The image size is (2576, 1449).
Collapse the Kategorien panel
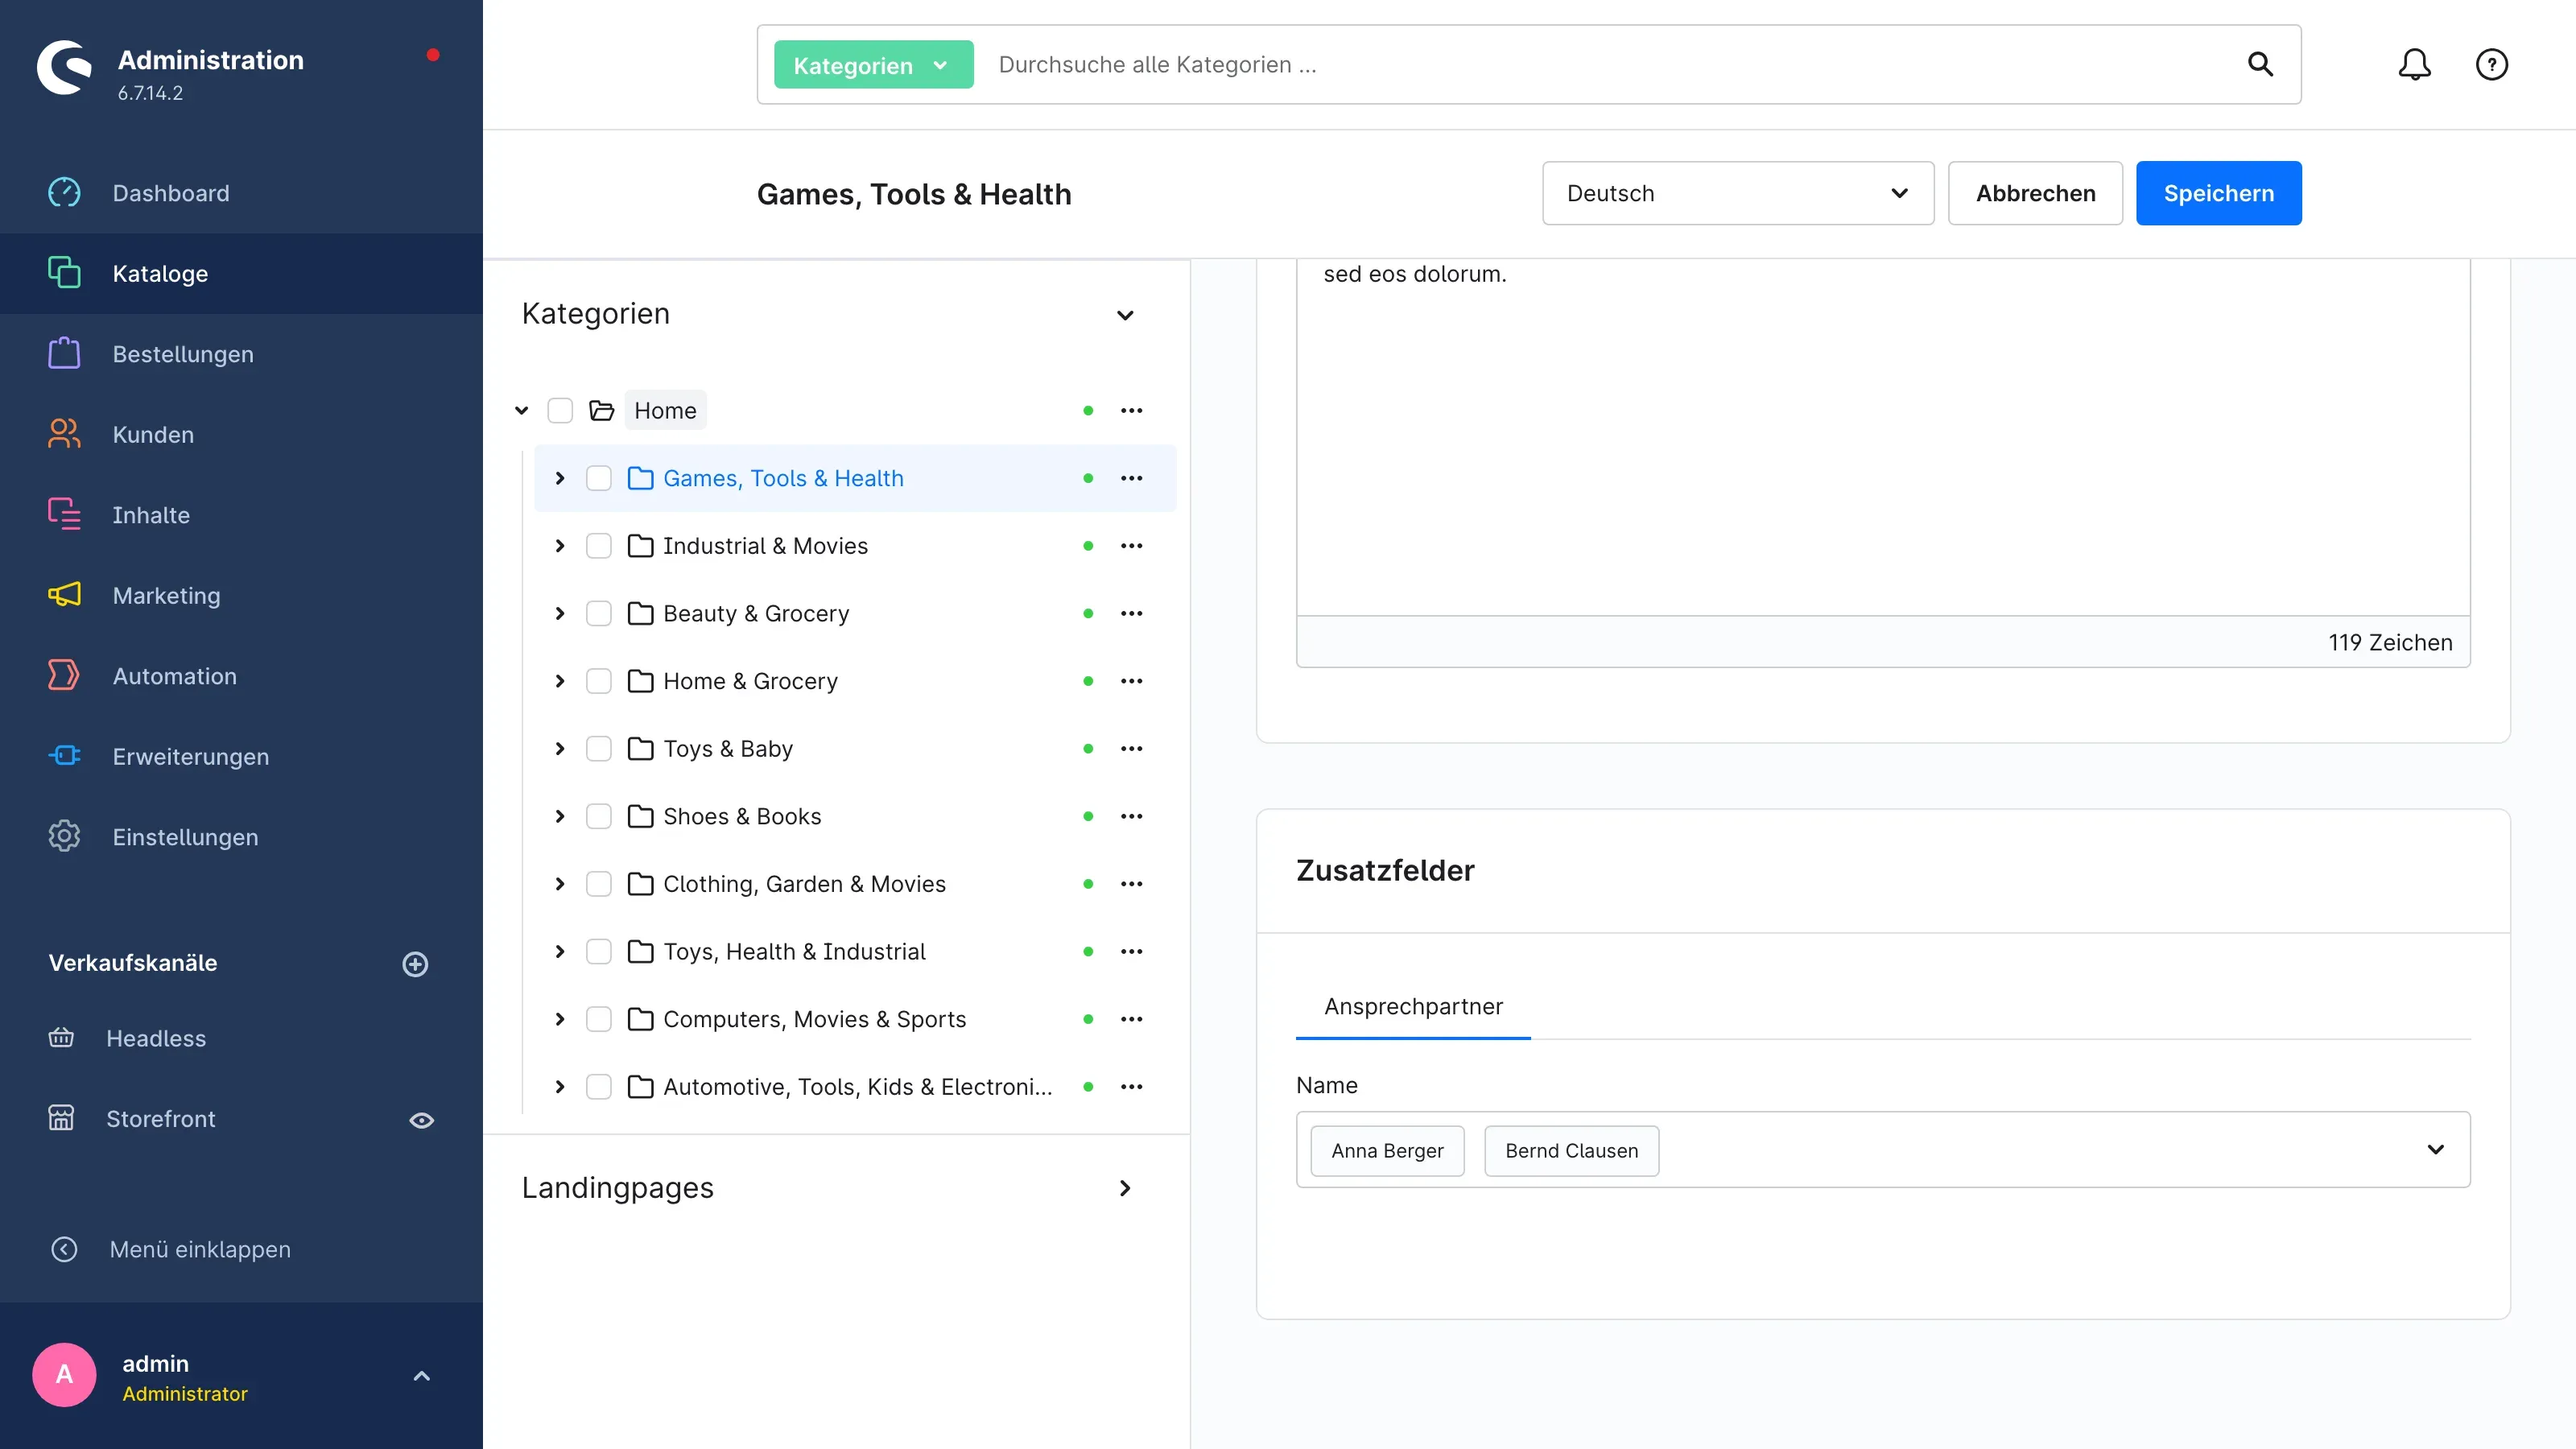coord(1125,315)
